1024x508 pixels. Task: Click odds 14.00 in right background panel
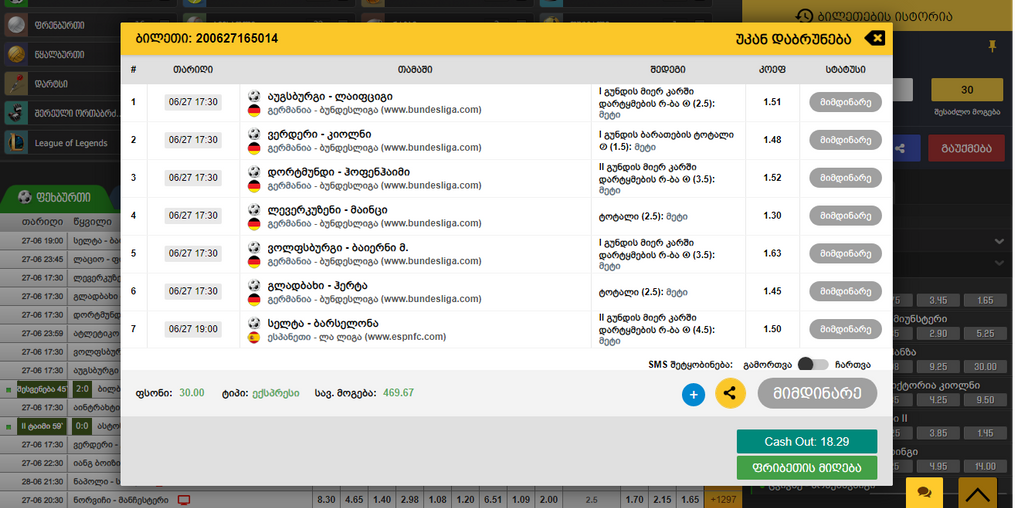point(985,466)
